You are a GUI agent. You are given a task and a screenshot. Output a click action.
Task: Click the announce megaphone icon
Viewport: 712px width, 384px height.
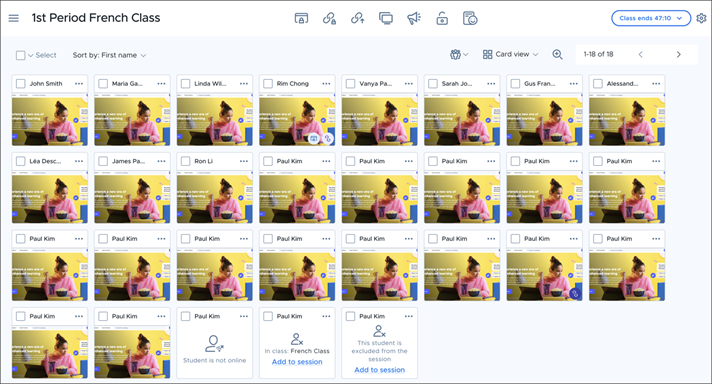pos(414,18)
